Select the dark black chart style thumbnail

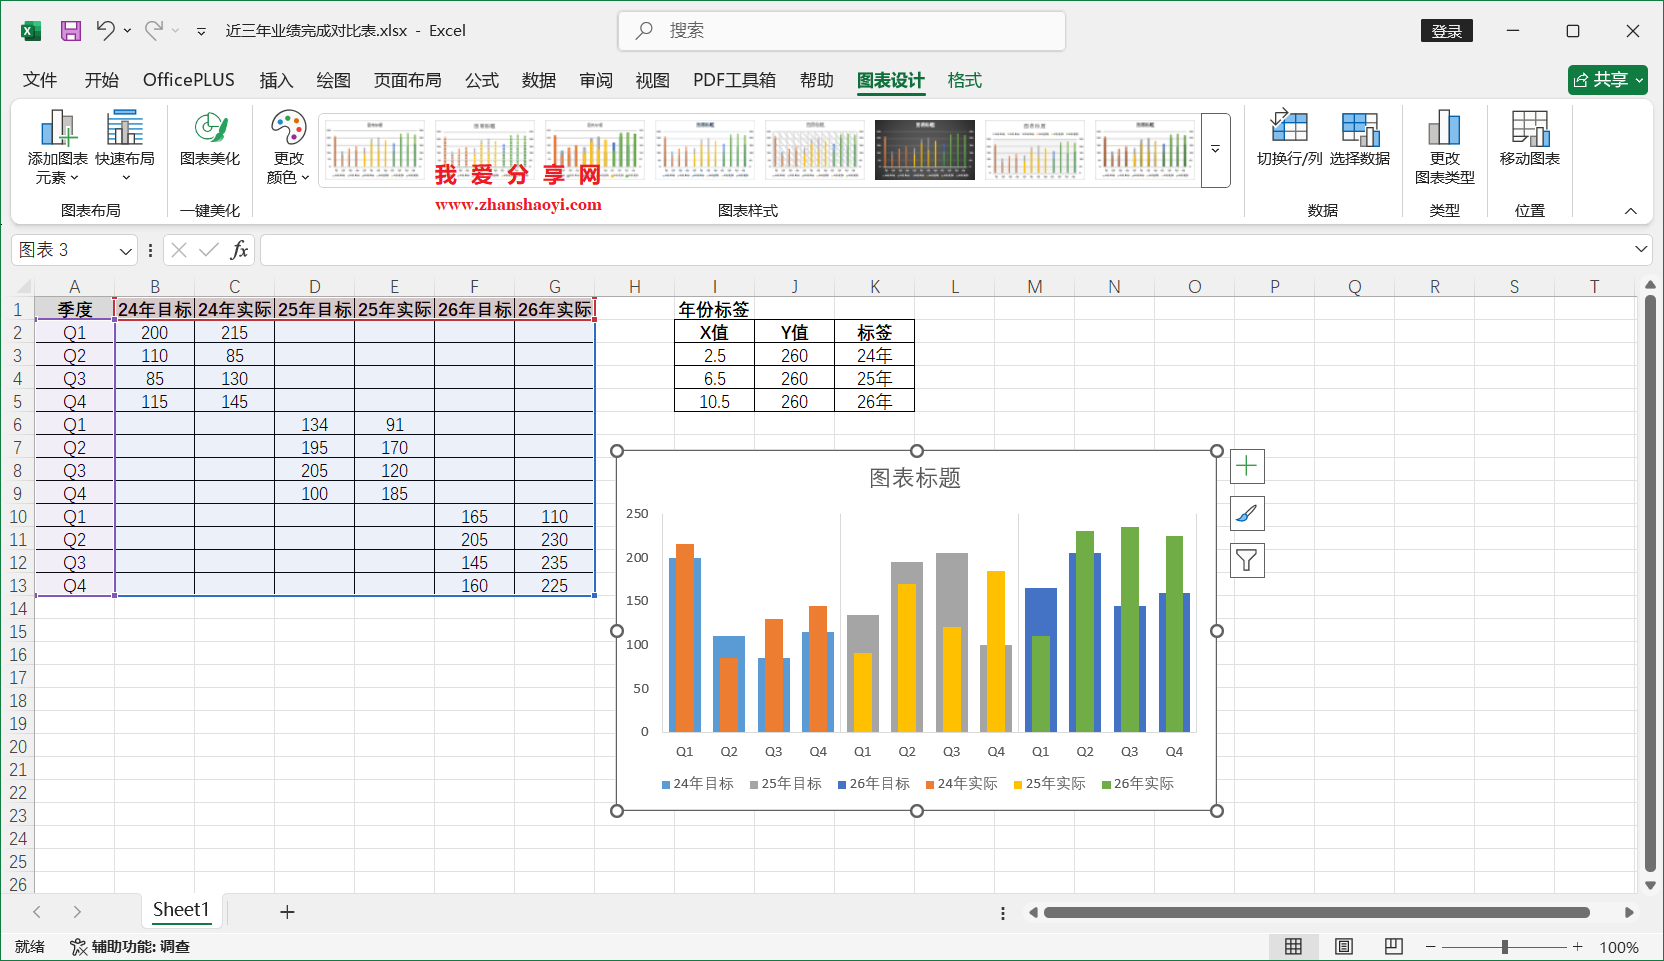pyautogui.click(x=925, y=150)
